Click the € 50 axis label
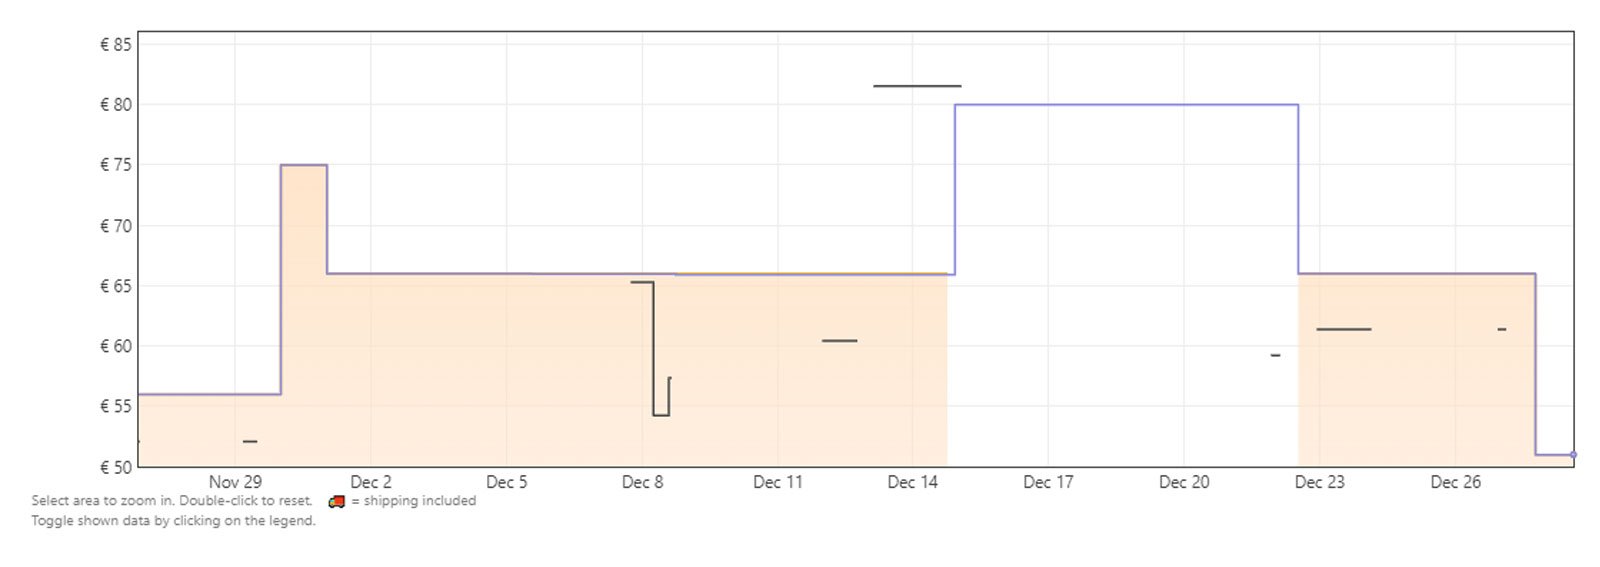The height and width of the screenshot is (567, 1600). point(115,467)
